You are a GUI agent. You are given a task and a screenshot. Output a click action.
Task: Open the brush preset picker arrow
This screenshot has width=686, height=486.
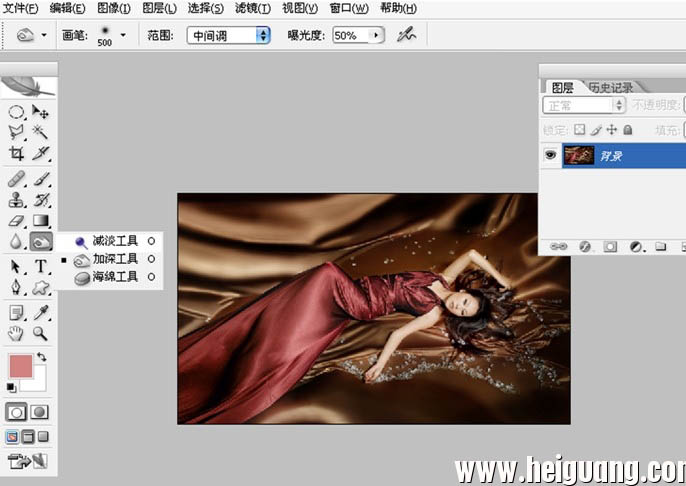(123, 35)
